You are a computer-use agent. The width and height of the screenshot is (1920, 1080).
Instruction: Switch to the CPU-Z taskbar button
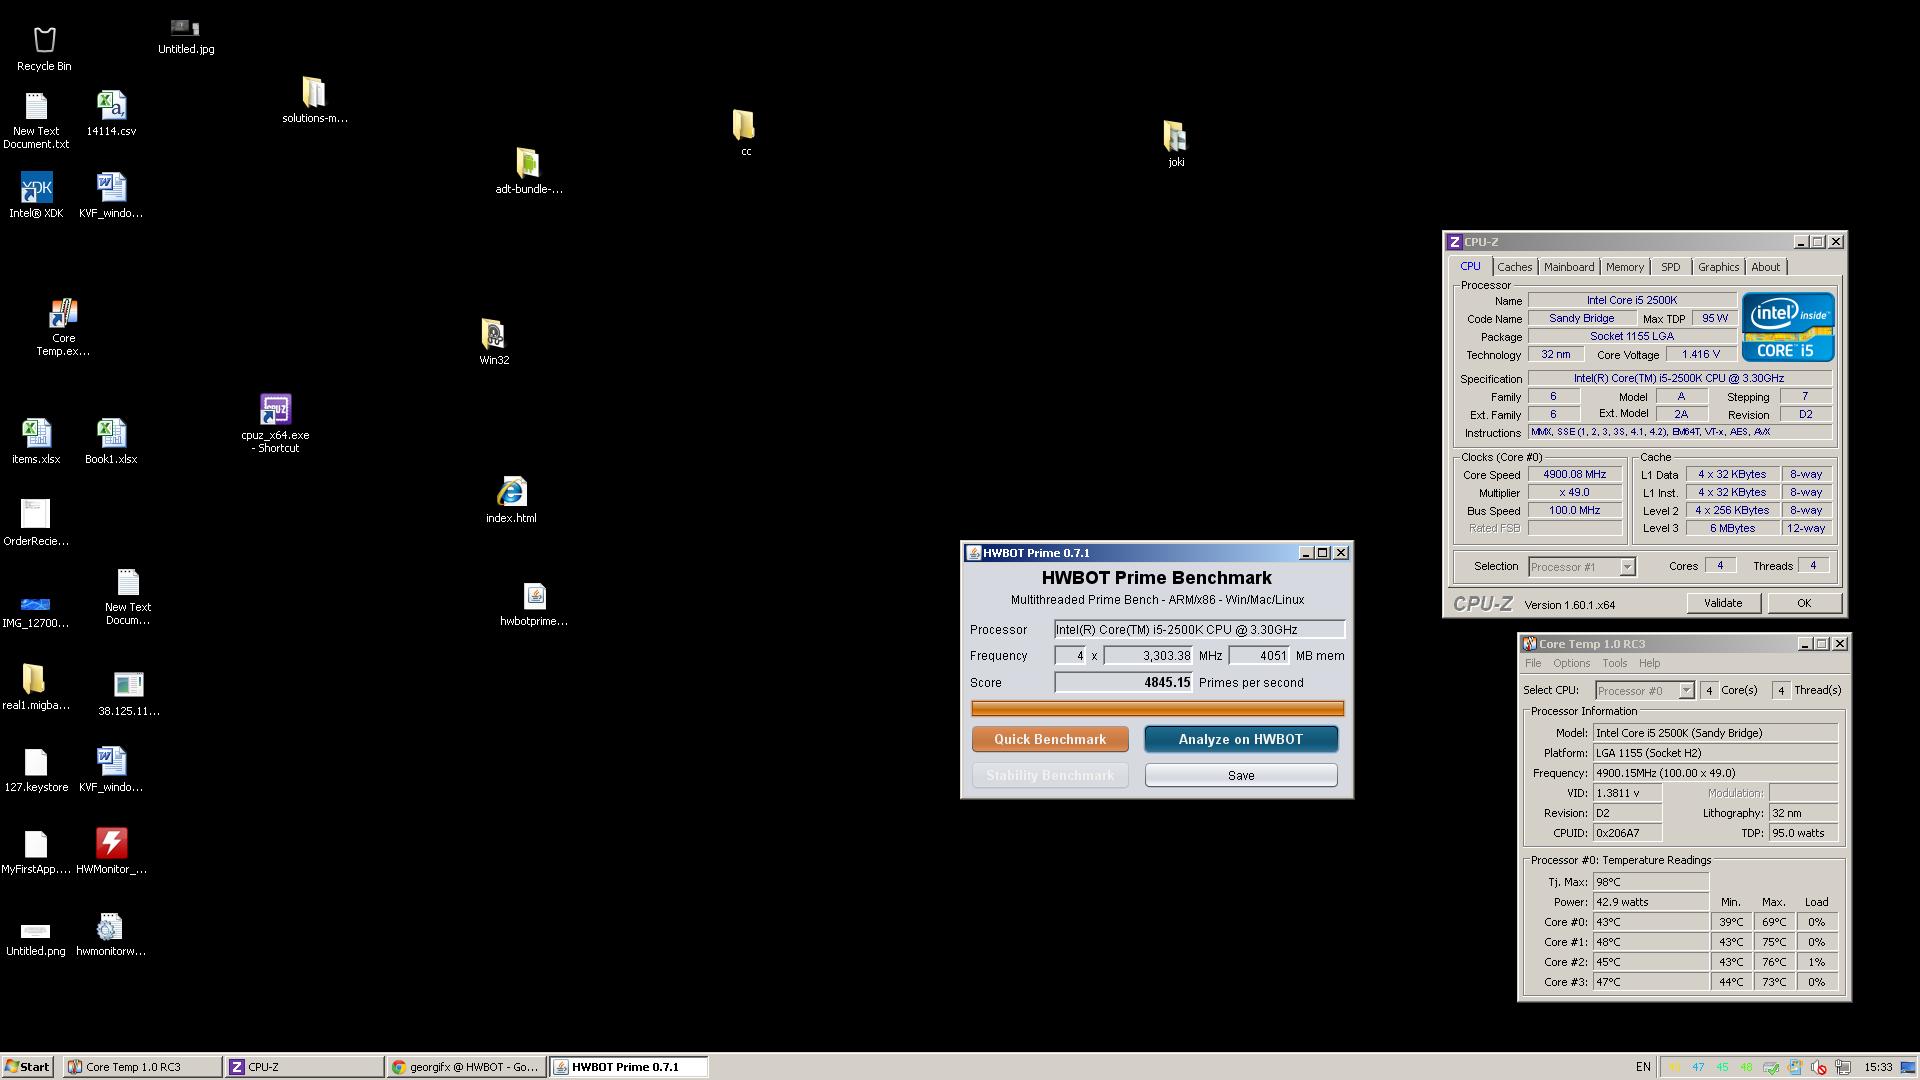304,1067
